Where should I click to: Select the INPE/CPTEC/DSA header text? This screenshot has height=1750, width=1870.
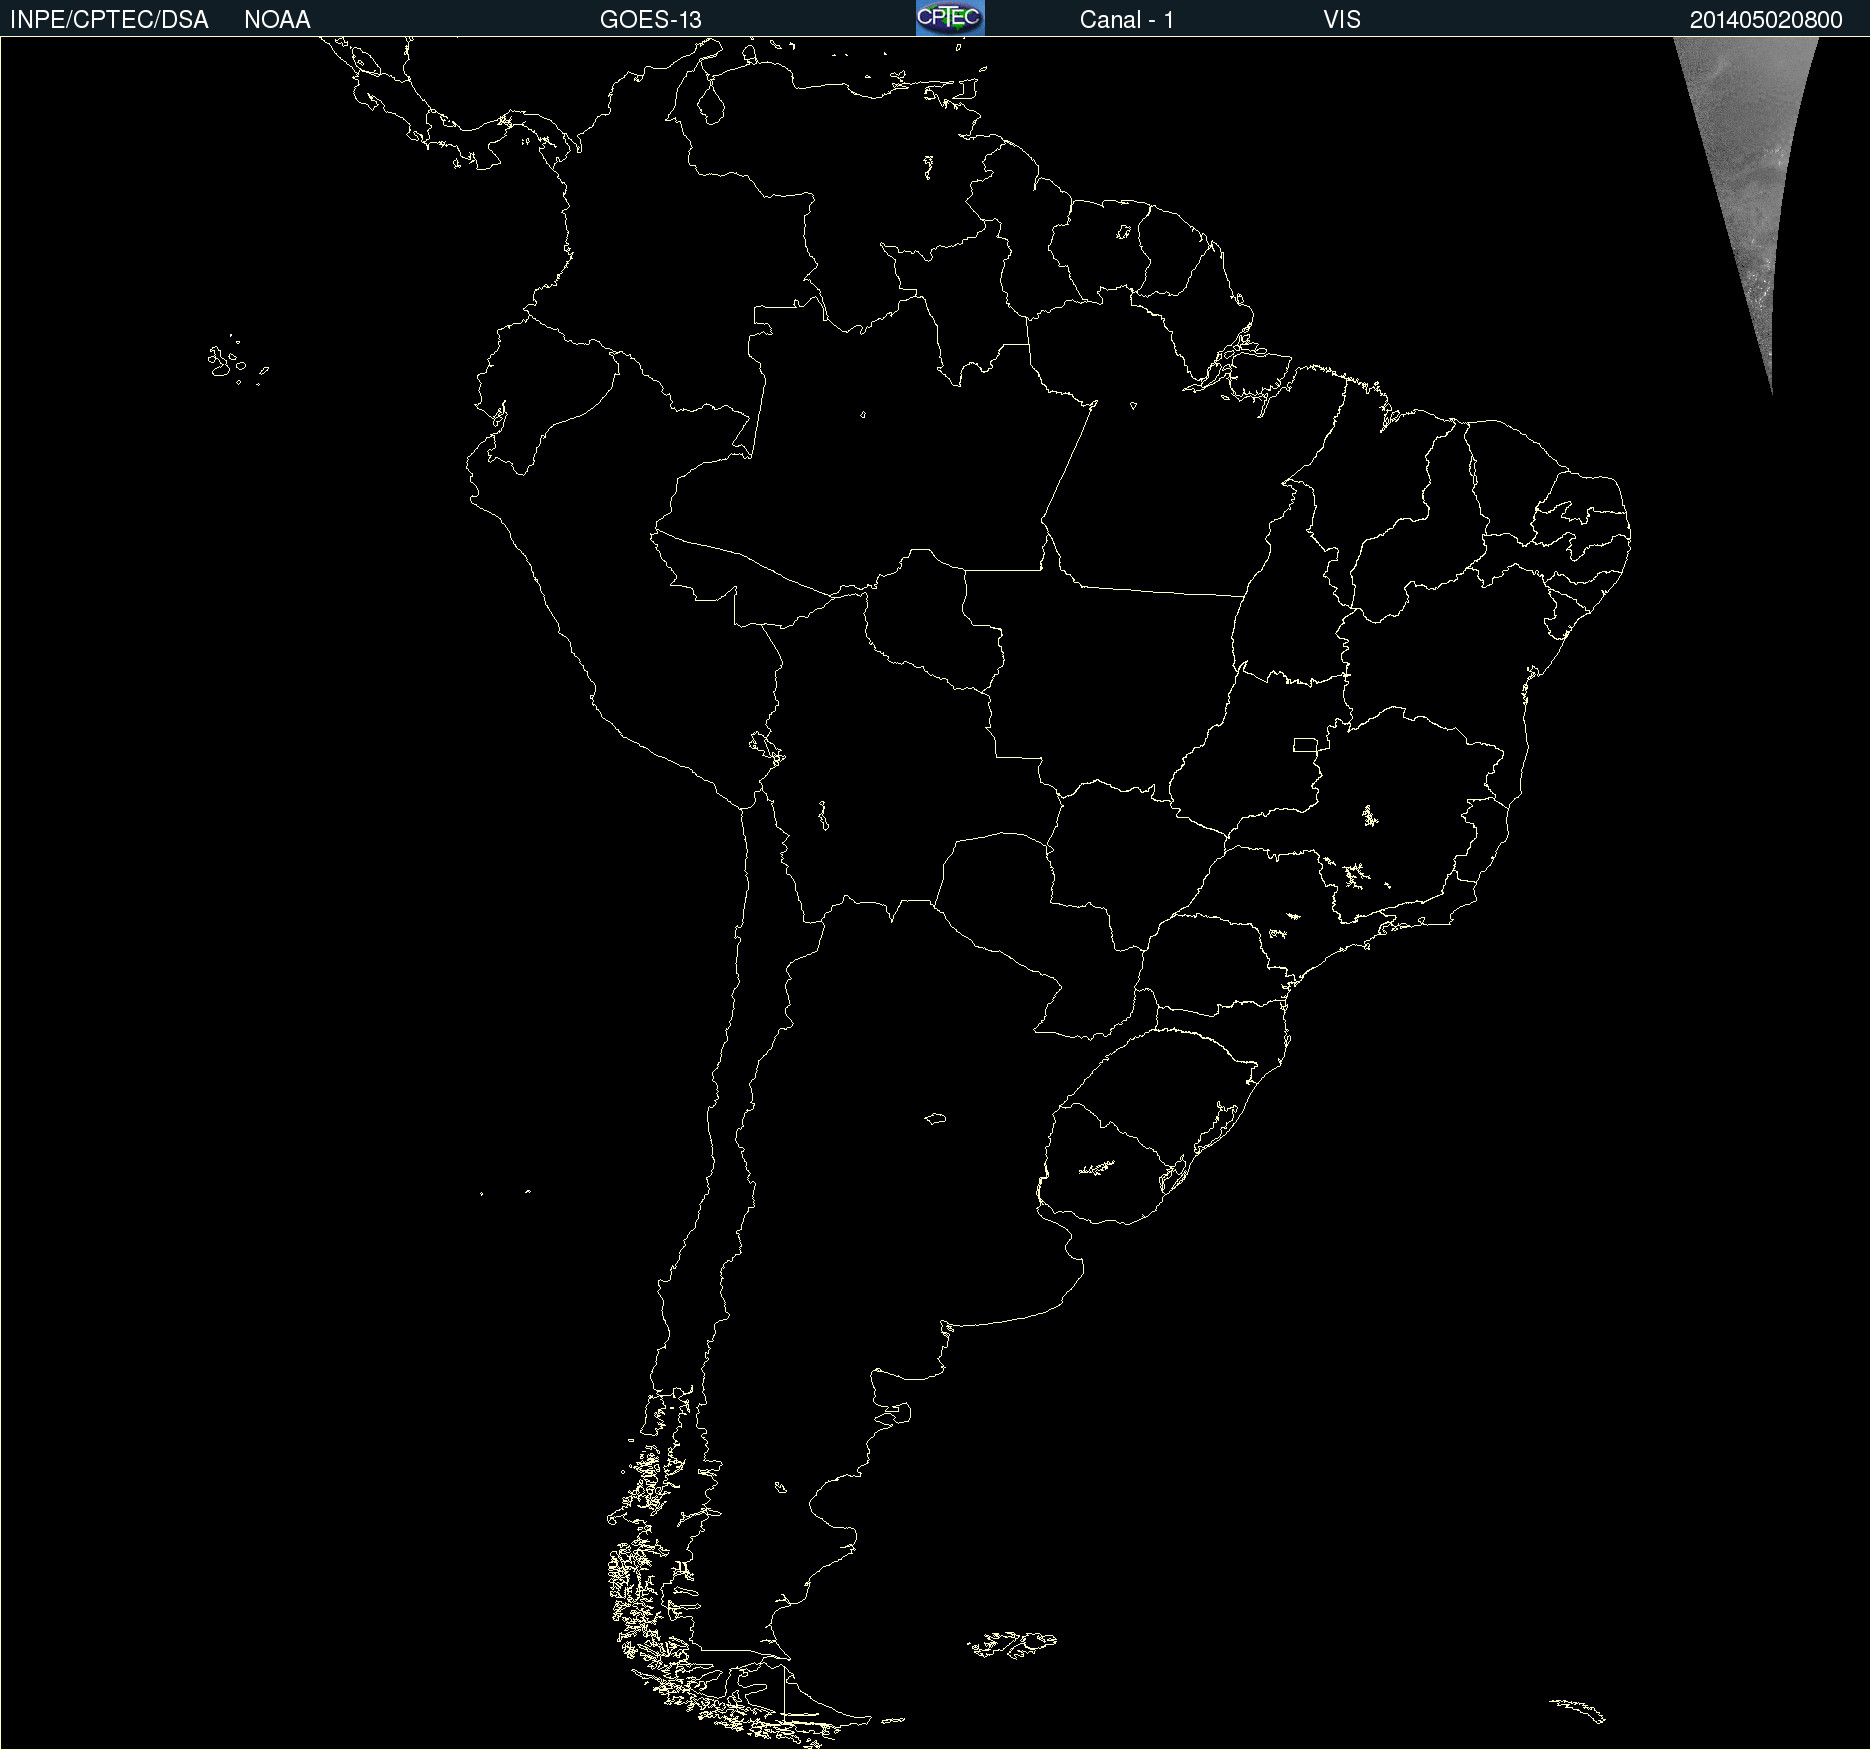coord(109,20)
